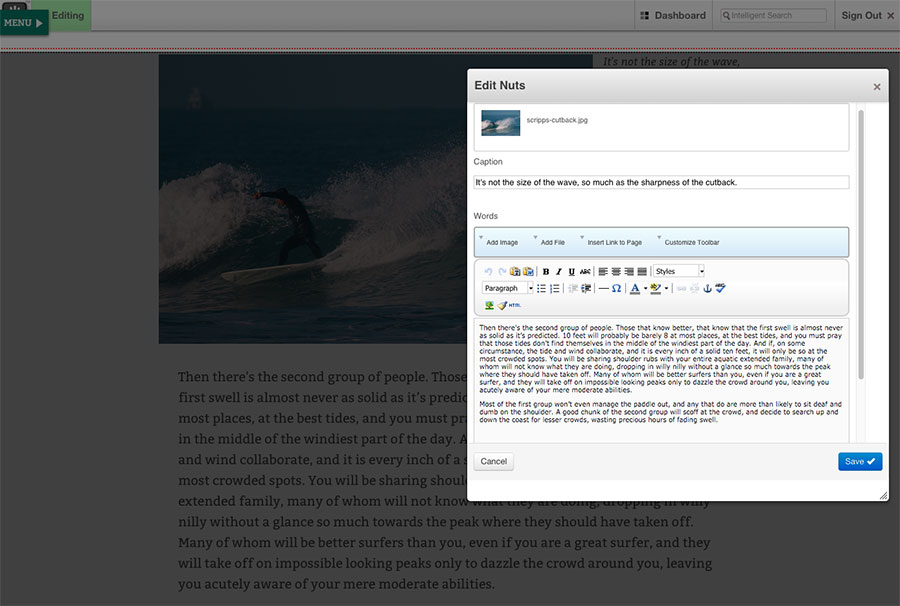900x606 pixels.
Task: Click Customize Toolbar option
Action: point(691,242)
